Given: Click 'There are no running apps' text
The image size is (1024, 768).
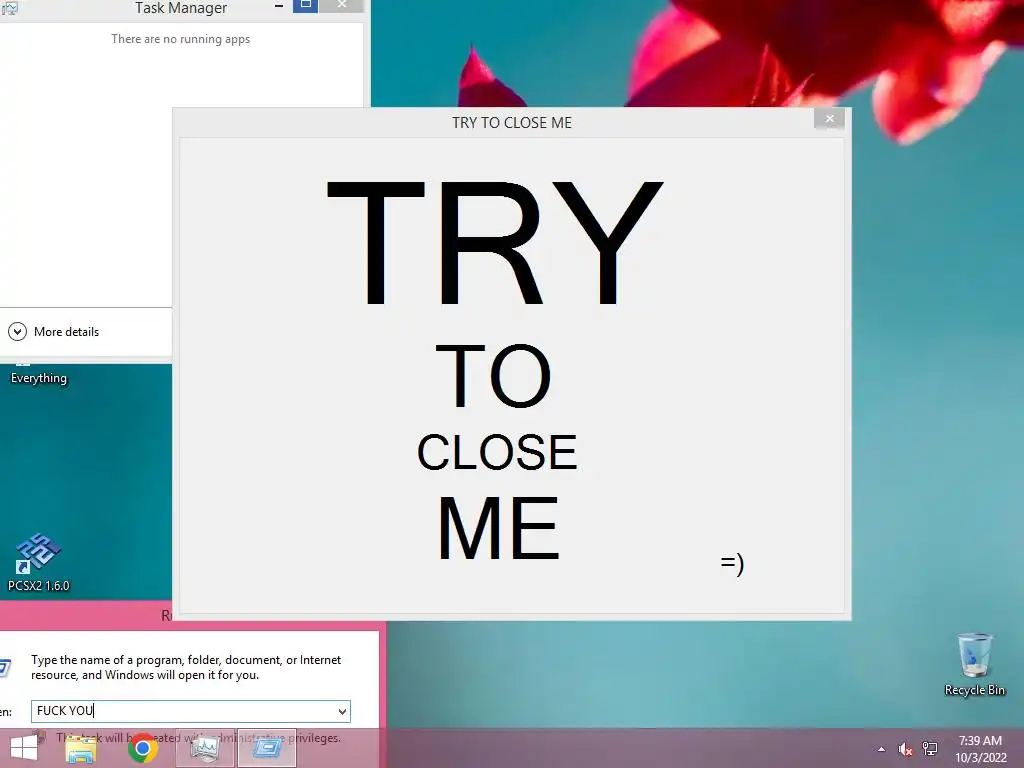Looking at the screenshot, I should tap(180, 39).
